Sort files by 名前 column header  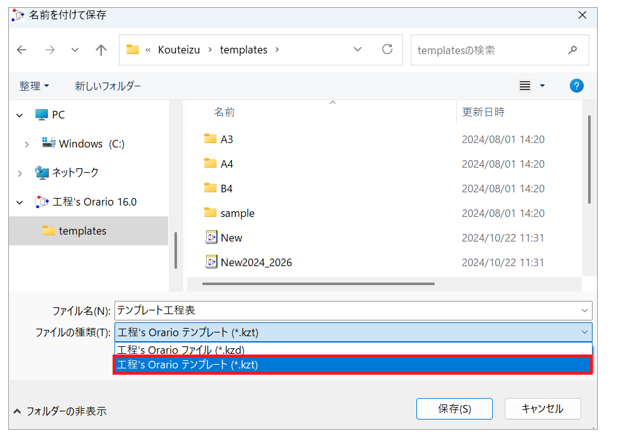[x=224, y=112]
